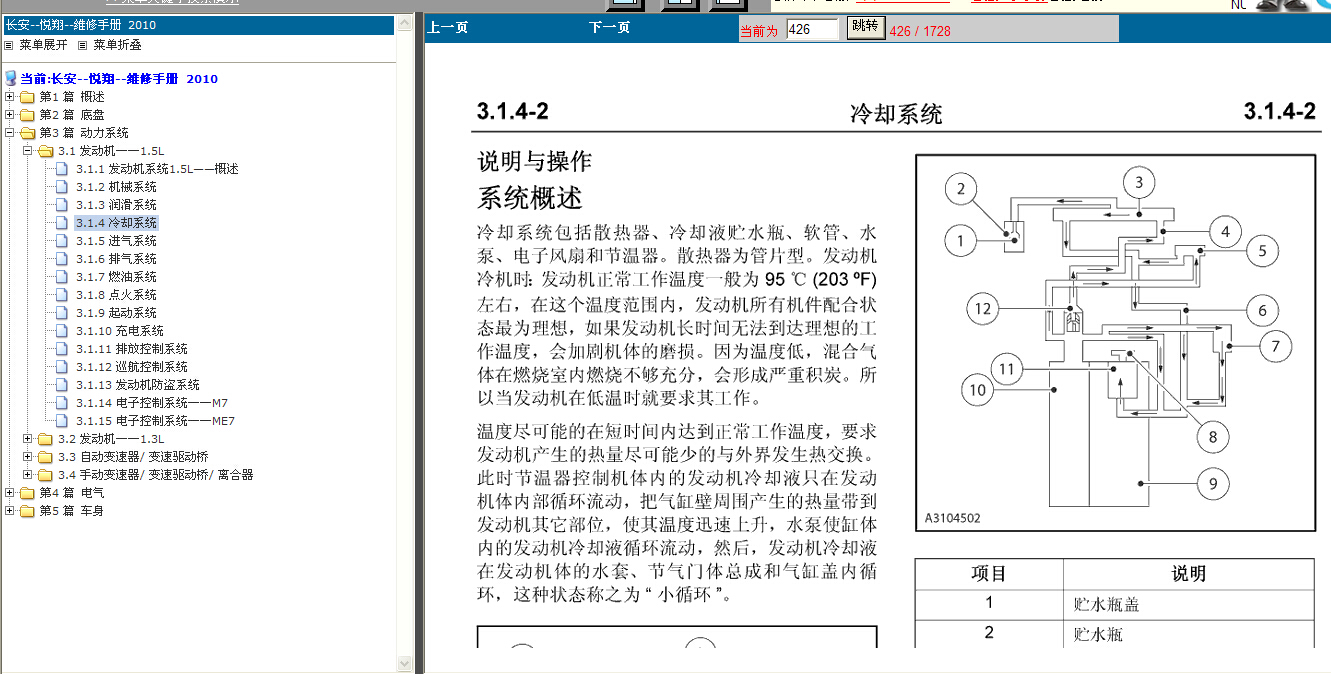Click the section heading 说明与操作
1331x674 pixels.
pos(535,161)
